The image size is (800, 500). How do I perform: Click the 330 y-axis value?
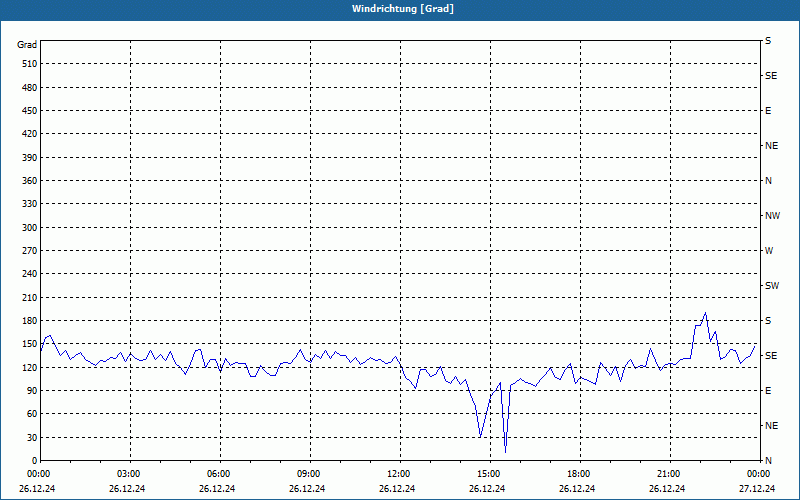click(x=30, y=204)
